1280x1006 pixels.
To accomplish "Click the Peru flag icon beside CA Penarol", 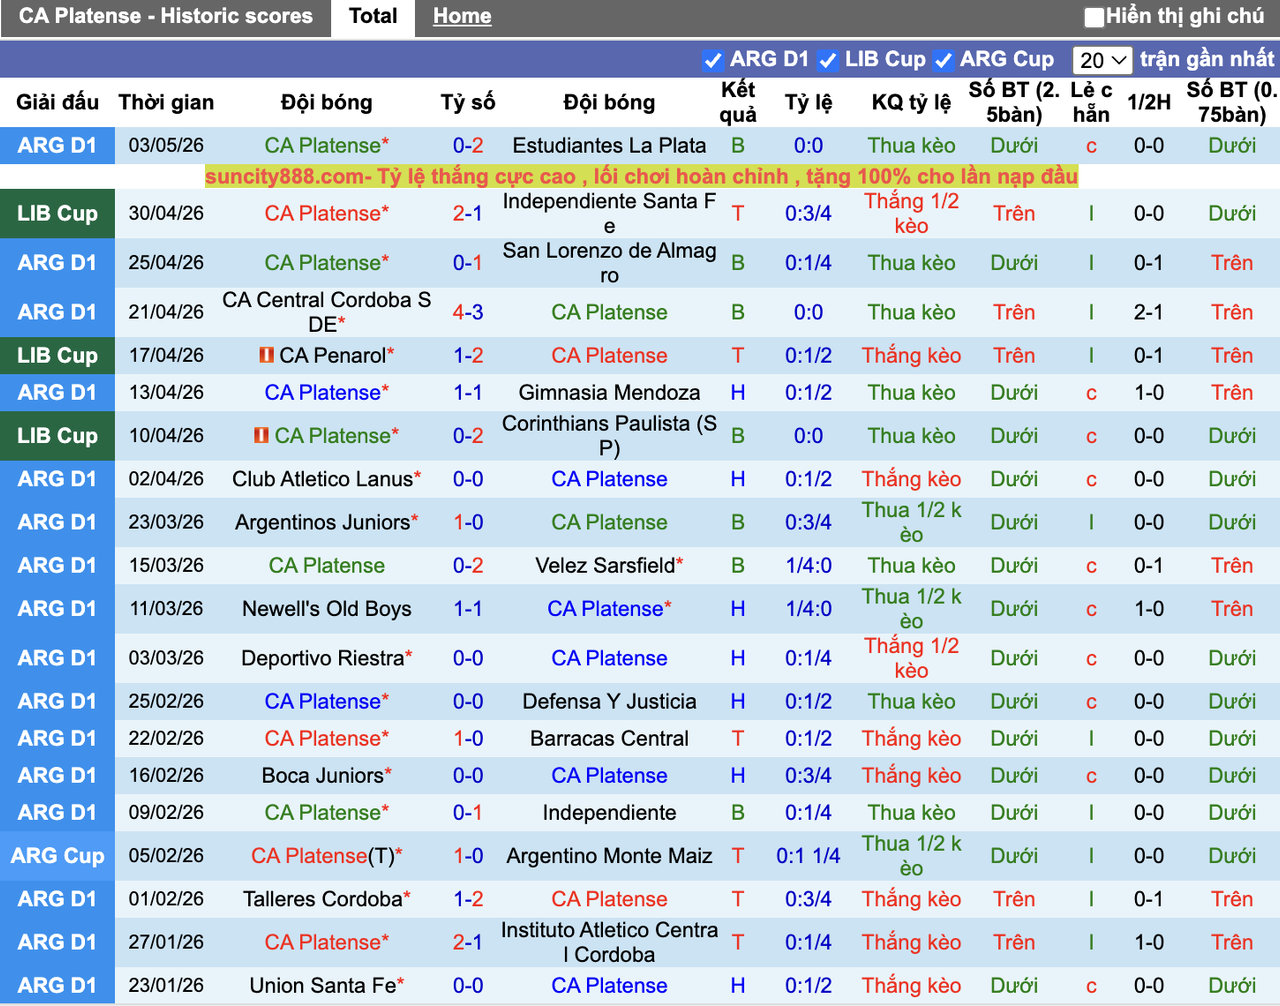I will pyautogui.click(x=266, y=355).
